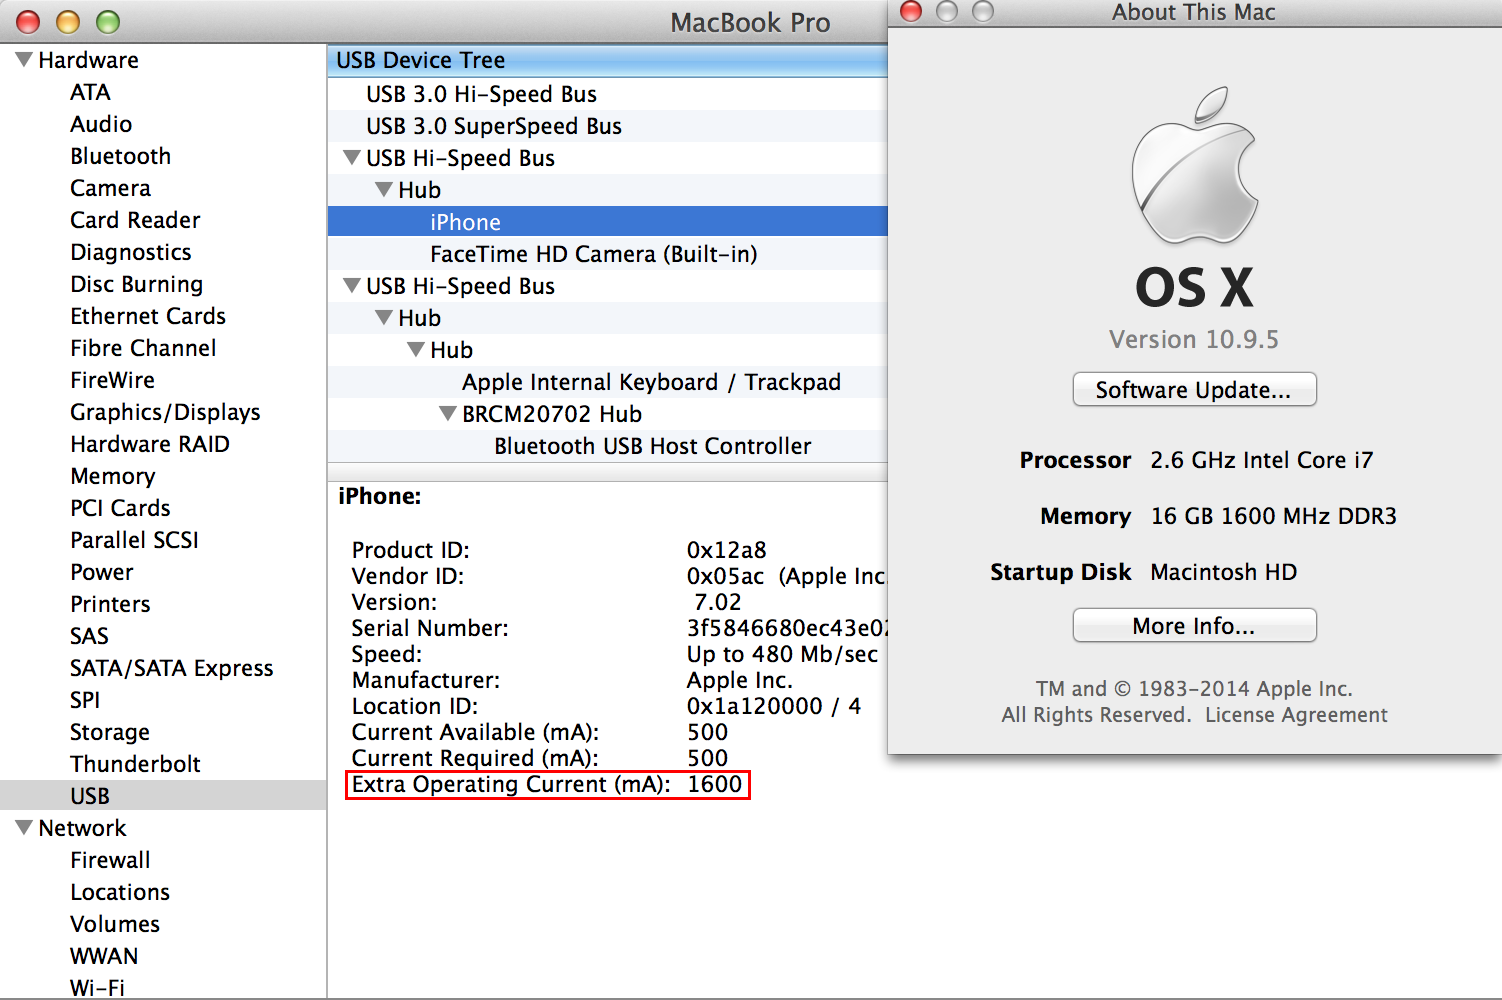The width and height of the screenshot is (1502, 1000).
Task: Select Hardware RAID entry
Action: (x=150, y=444)
